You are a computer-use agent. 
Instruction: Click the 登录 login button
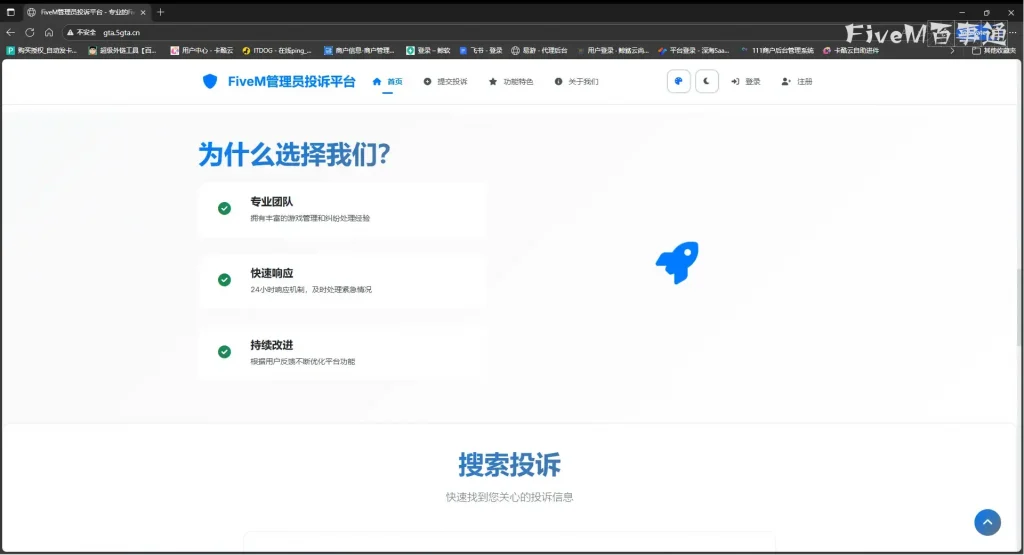click(746, 82)
